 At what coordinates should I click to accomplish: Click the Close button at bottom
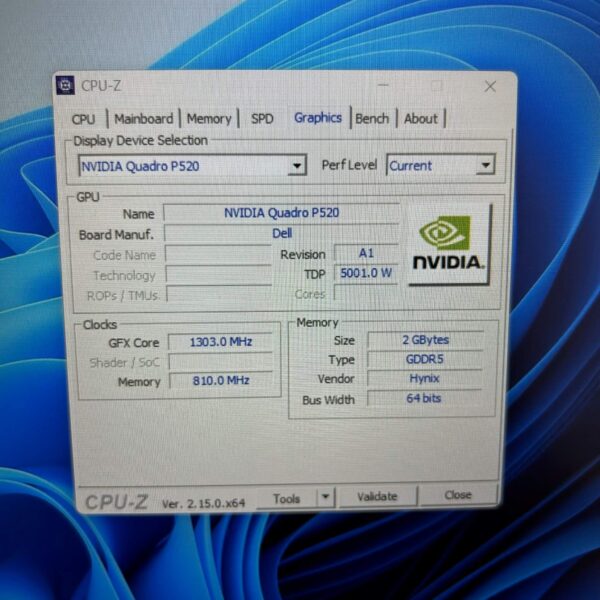point(458,495)
